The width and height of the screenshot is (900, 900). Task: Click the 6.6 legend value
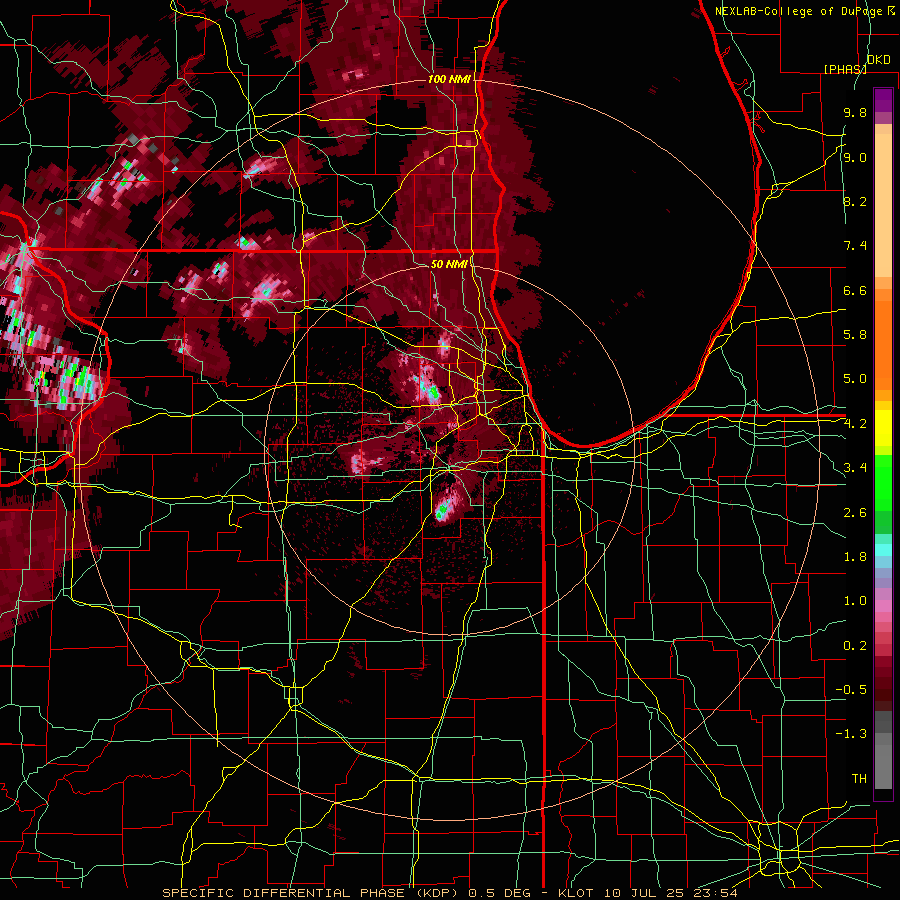tap(855, 290)
